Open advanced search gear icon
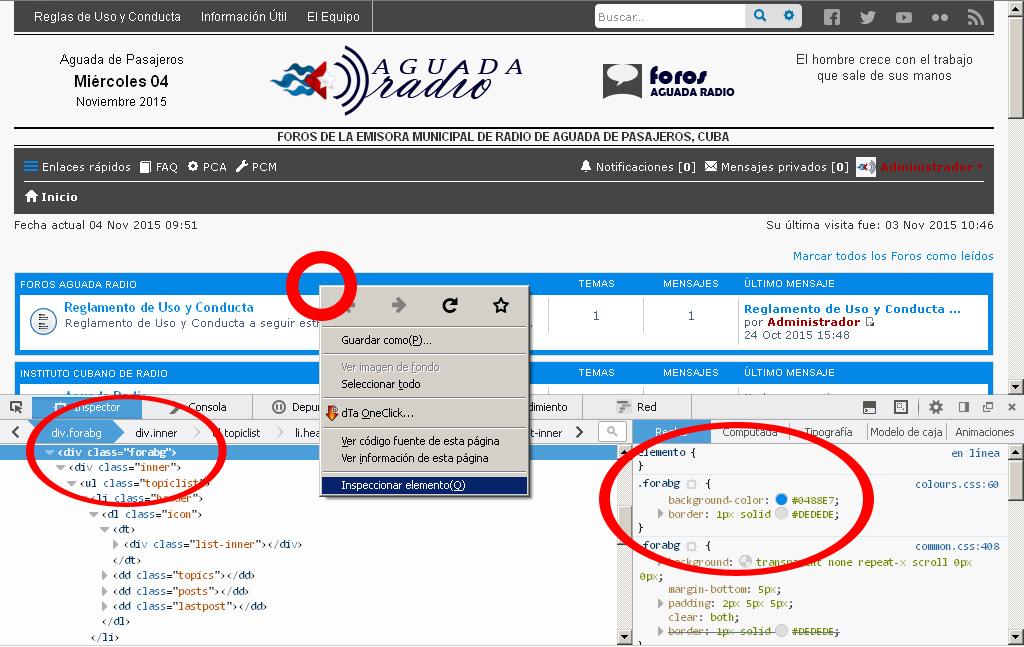 click(x=789, y=16)
